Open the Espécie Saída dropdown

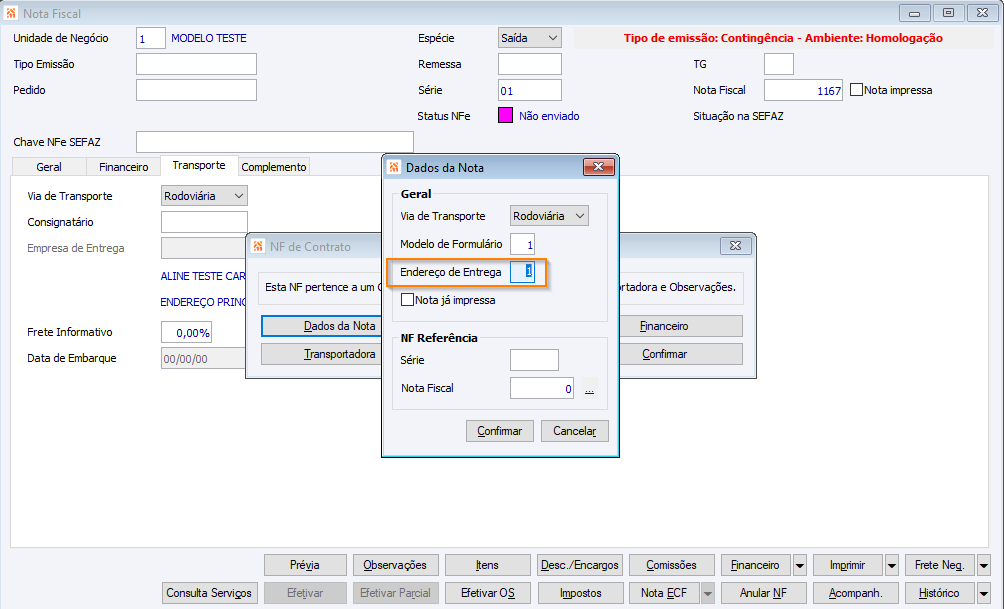[530, 38]
